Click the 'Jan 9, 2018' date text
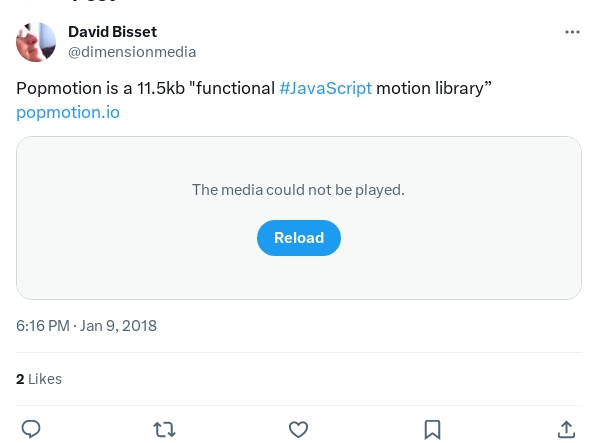598x443 pixels. (x=118, y=326)
